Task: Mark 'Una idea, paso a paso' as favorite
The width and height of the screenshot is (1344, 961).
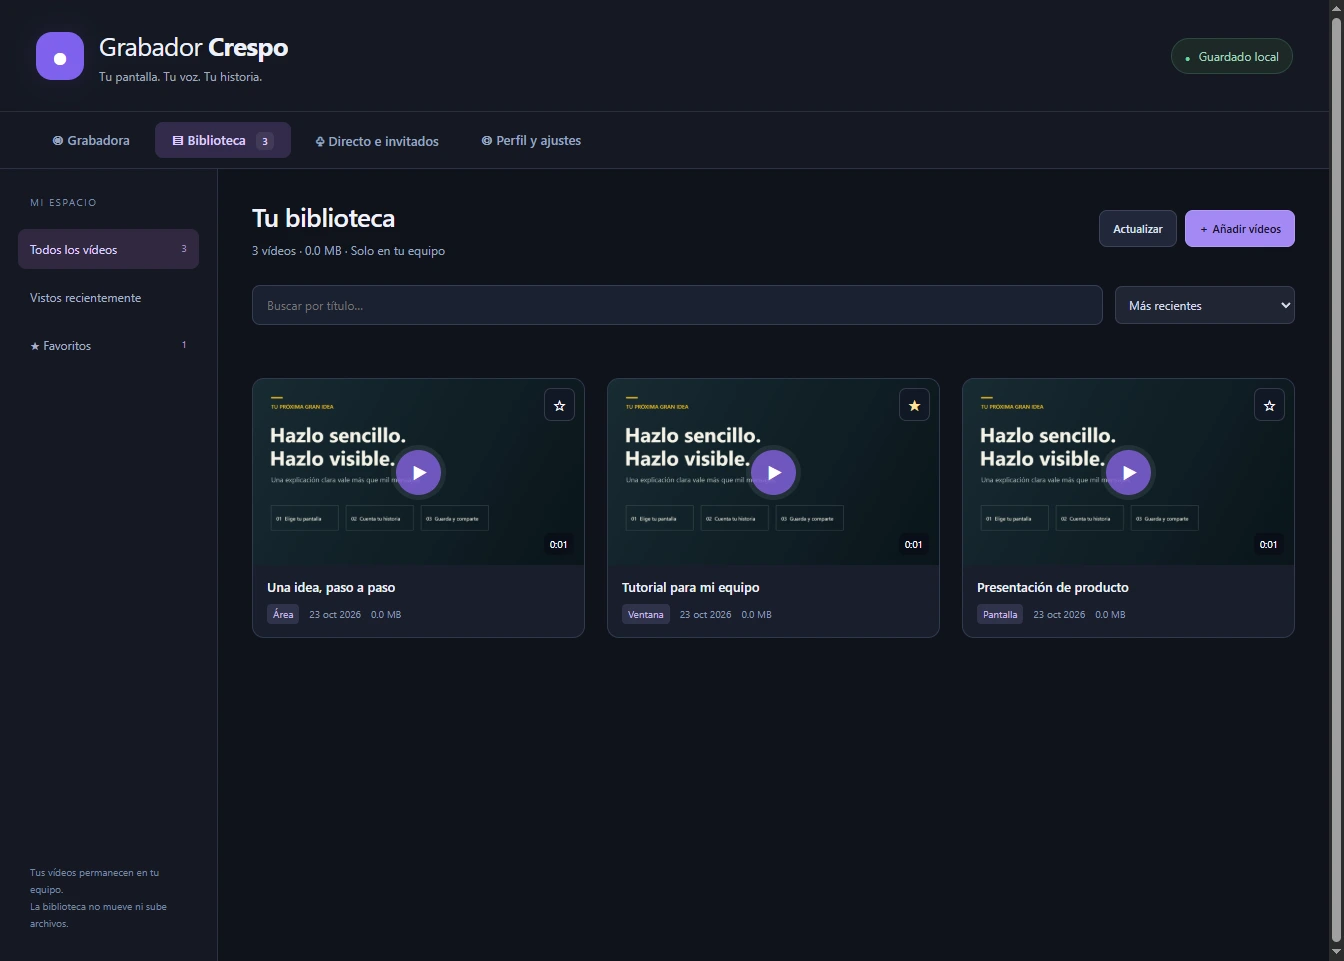Action: tap(559, 405)
